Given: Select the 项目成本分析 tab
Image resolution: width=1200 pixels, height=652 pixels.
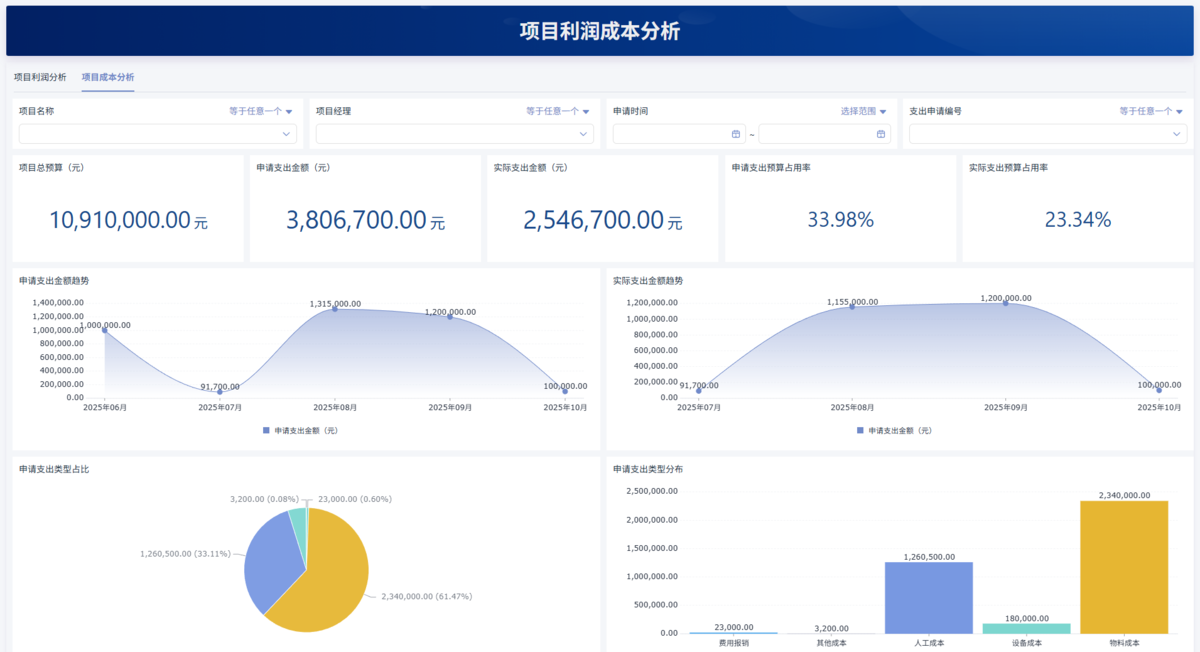Looking at the screenshot, I should [108, 77].
